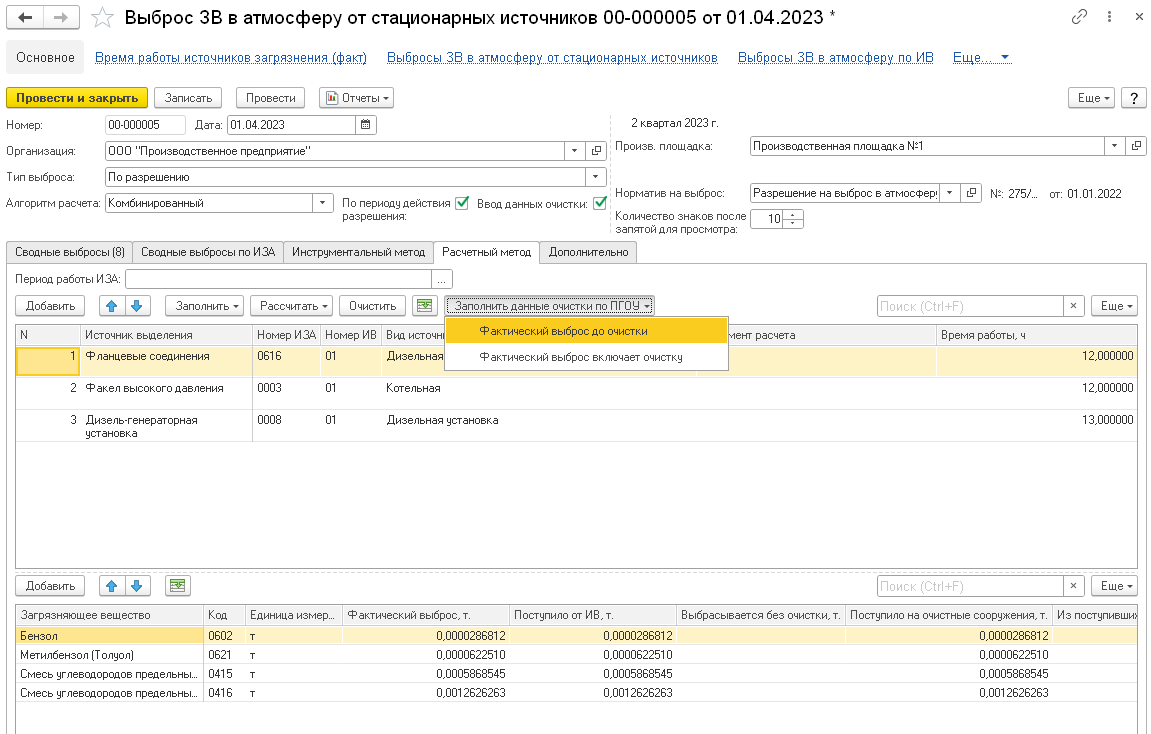
Task: Select Фактический выброс включает очистку menu item
Action: coord(580,356)
